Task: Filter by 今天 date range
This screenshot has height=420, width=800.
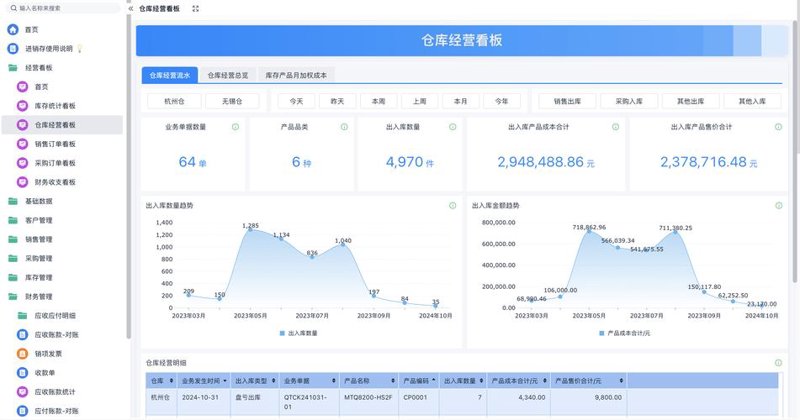Action: point(296,101)
